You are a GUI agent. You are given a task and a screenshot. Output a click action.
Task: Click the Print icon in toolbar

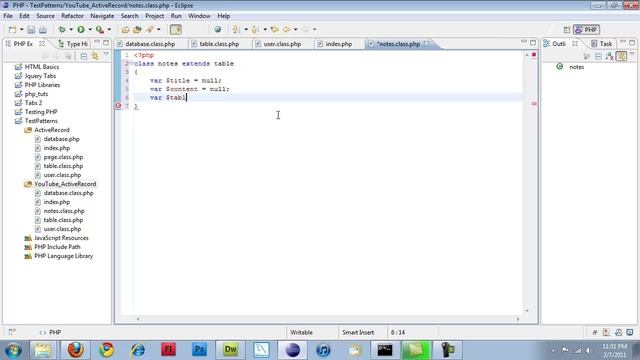pos(42,29)
